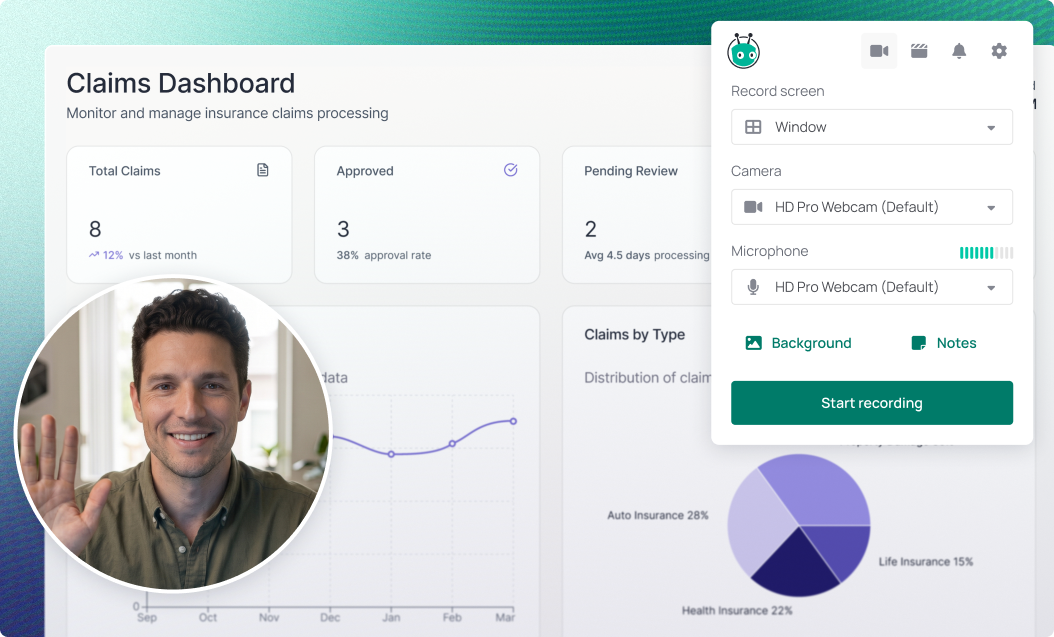Open the Notes button
Viewport: 1054px width, 637px height.
pyautogui.click(x=944, y=343)
